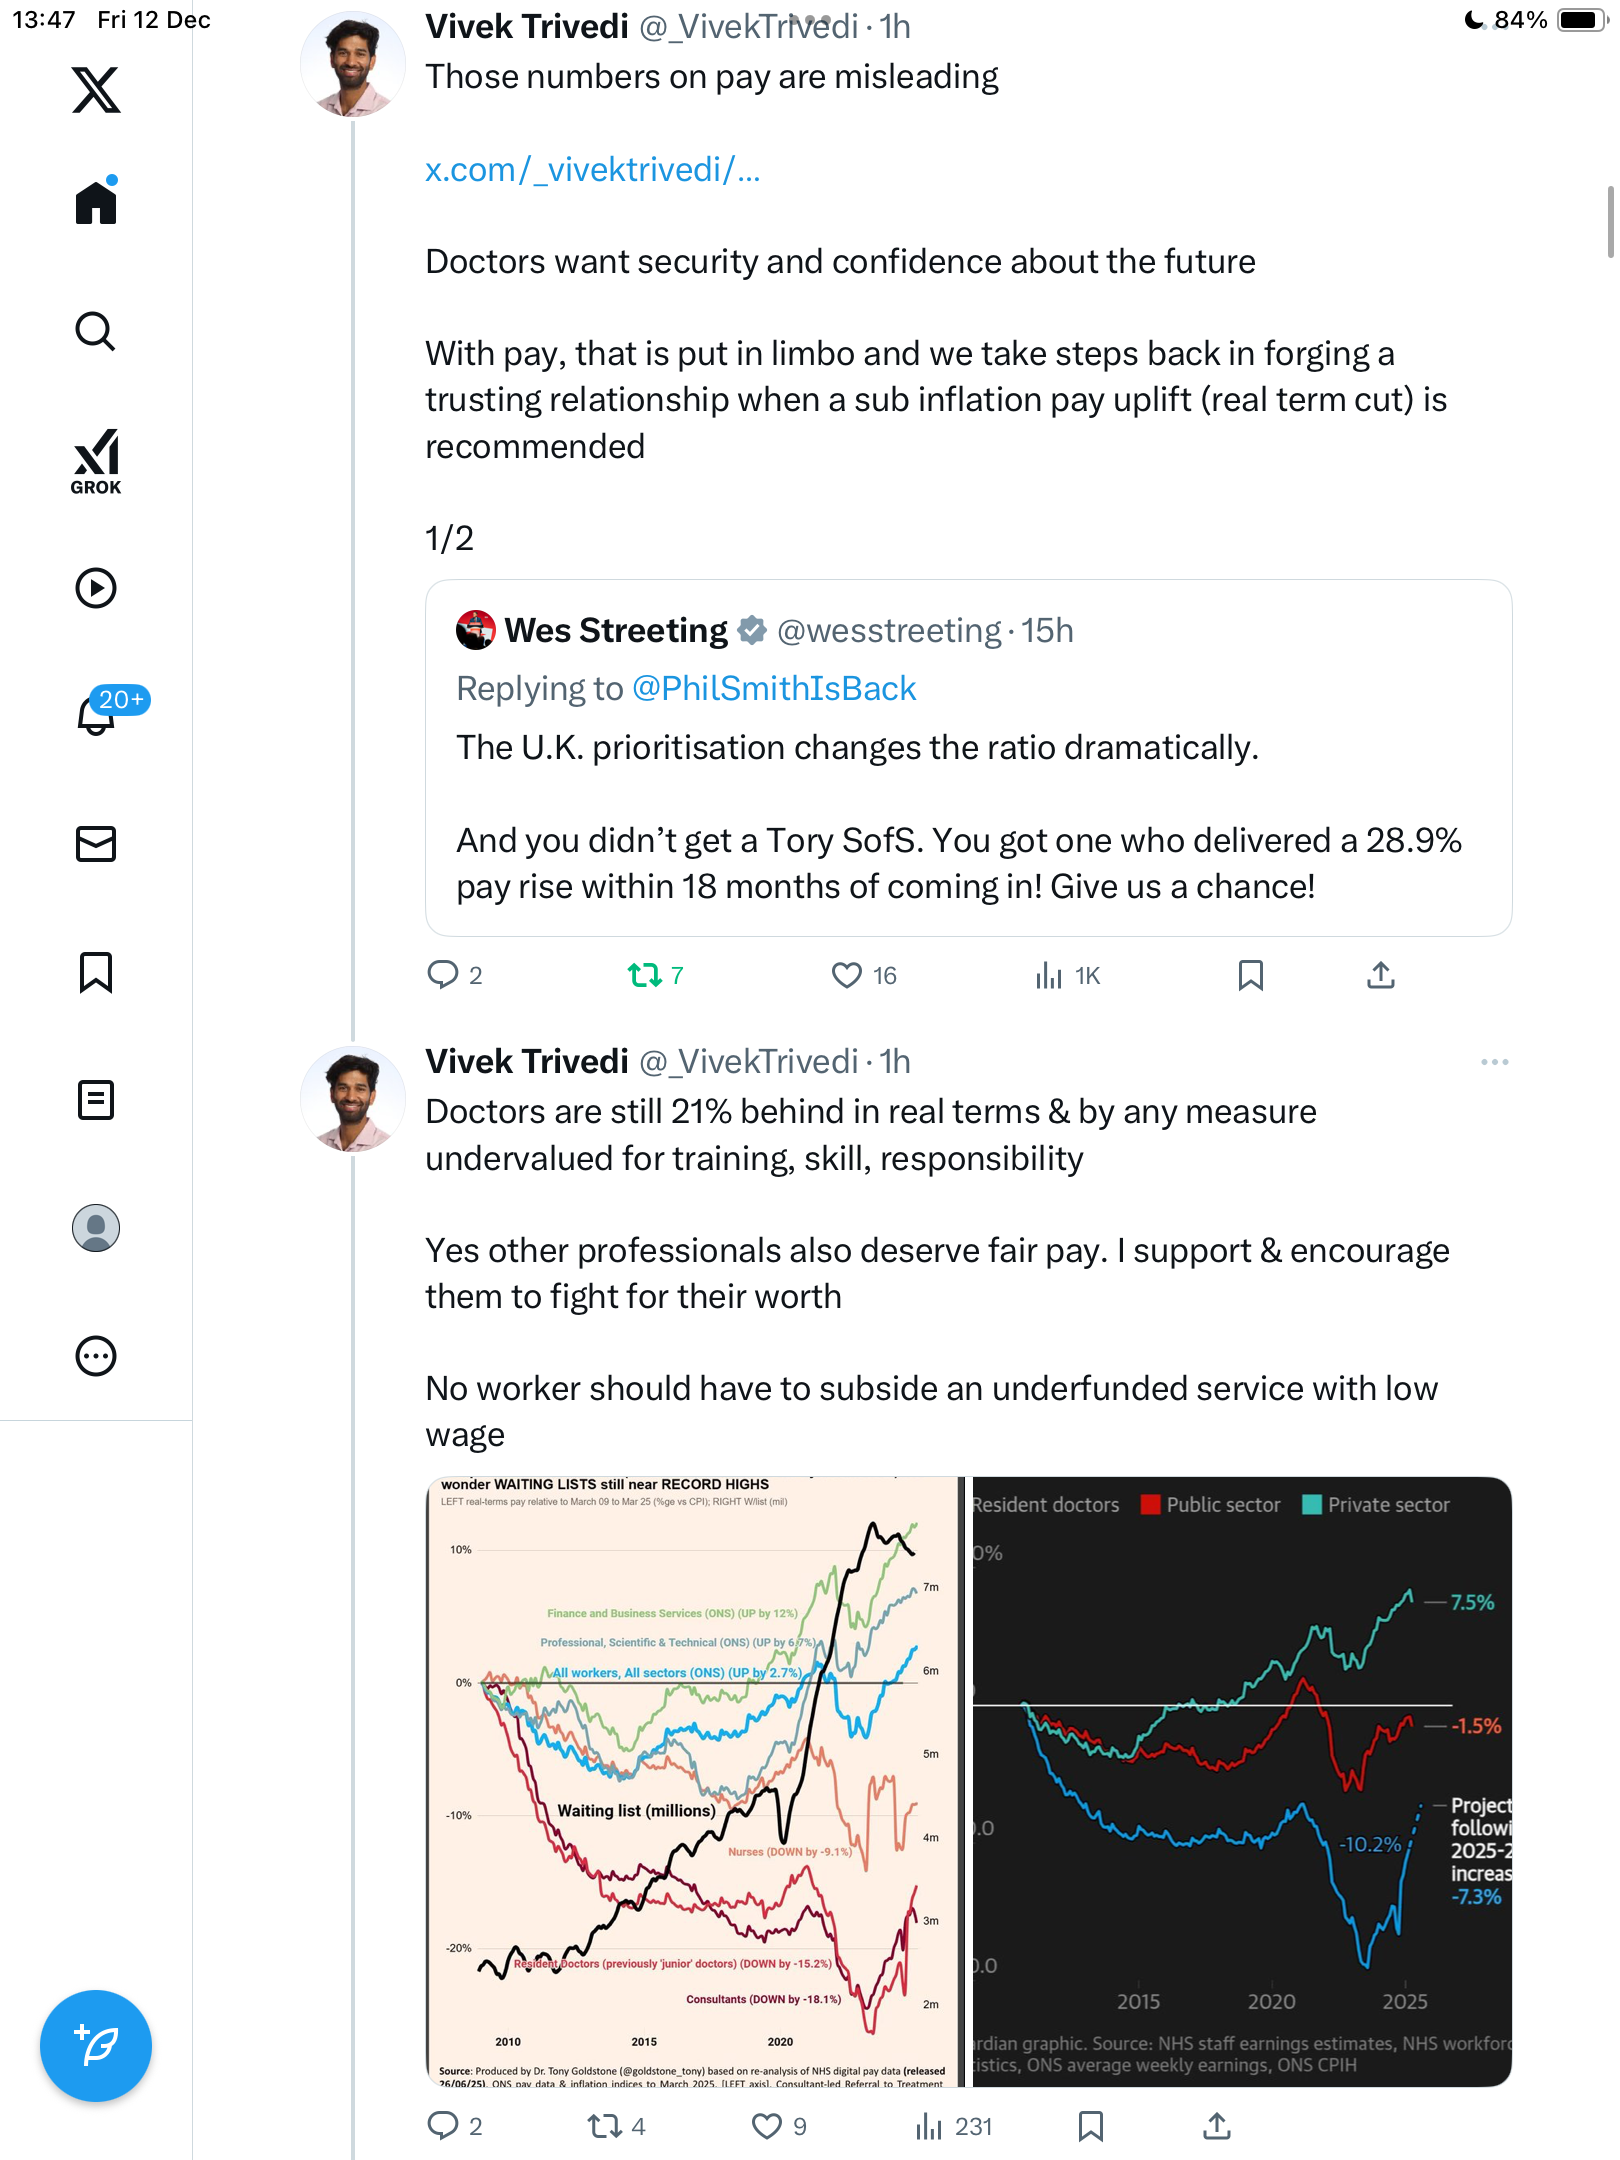Open Notifications with the 20+ badge
The height and width of the screenshot is (2160, 1620).
[x=98, y=714]
